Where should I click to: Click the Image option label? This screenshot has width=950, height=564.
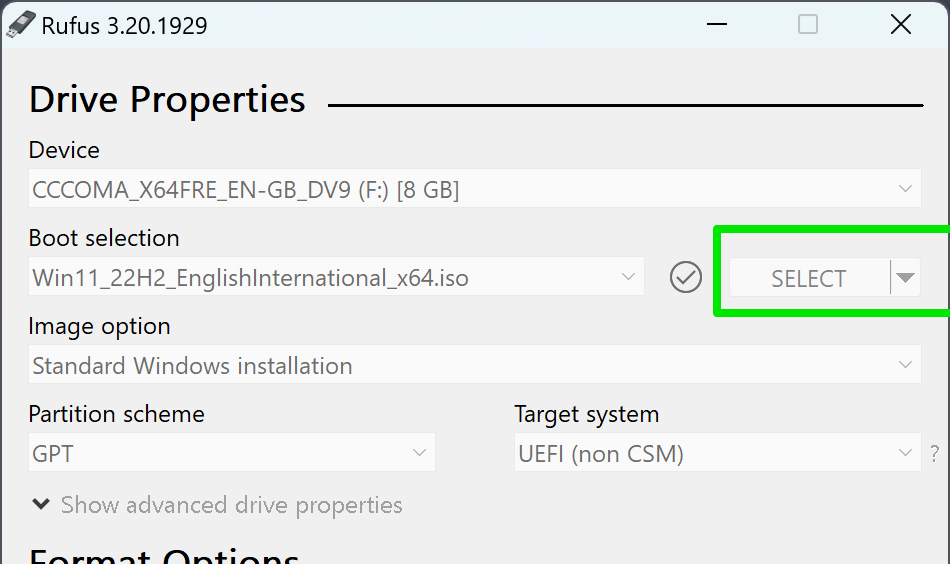click(99, 326)
